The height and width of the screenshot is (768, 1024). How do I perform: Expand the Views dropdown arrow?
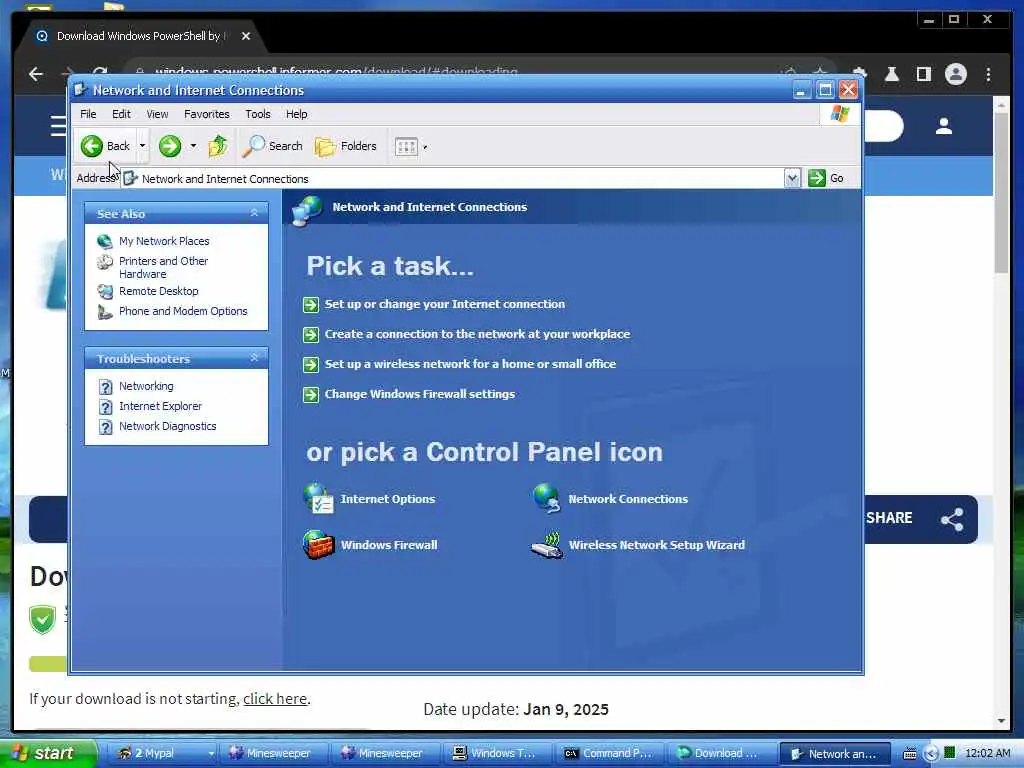[425, 147]
